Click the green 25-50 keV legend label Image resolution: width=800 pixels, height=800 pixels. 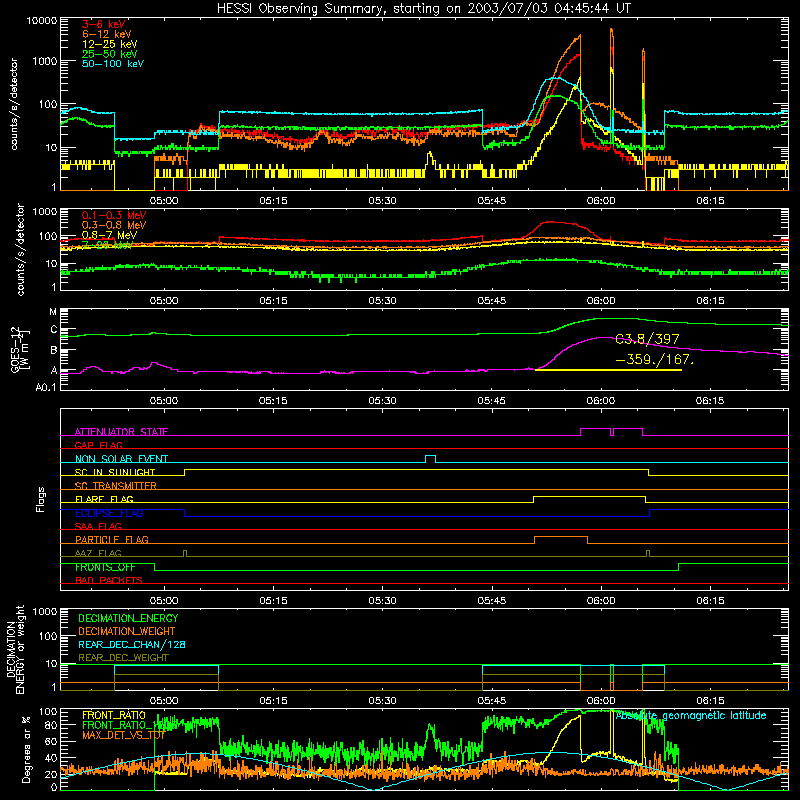(110, 54)
